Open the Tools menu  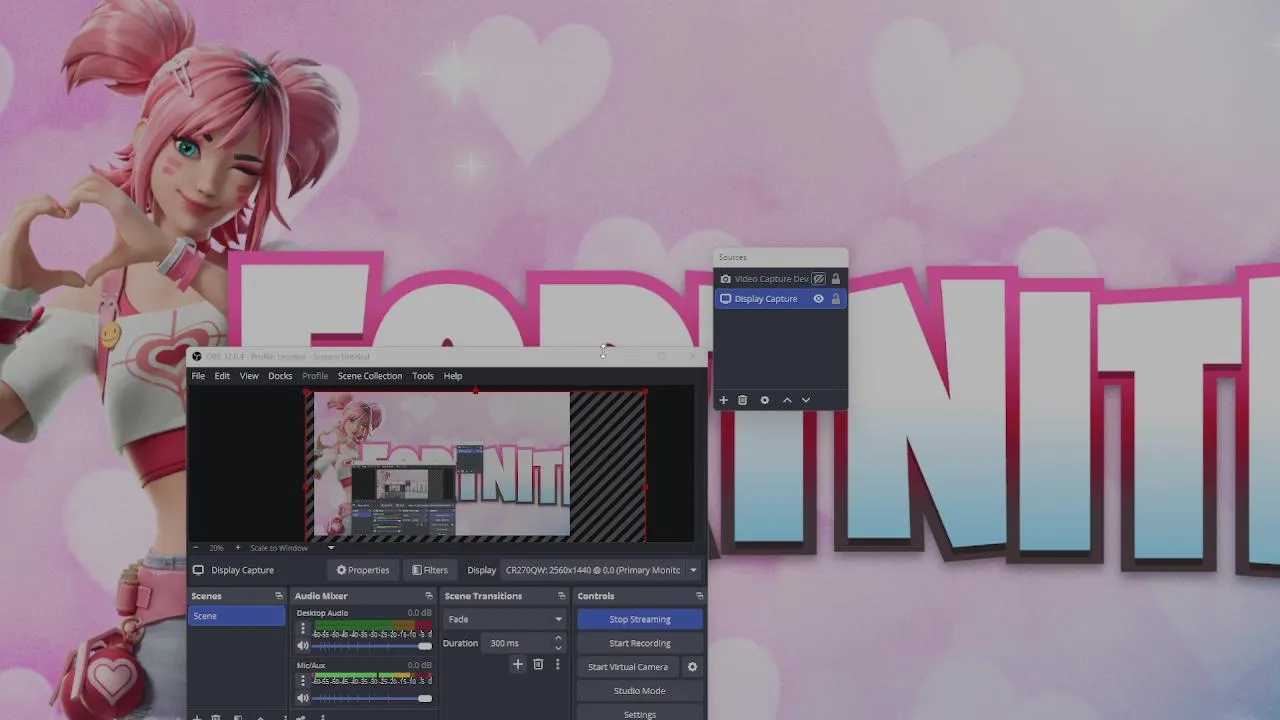pos(423,376)
